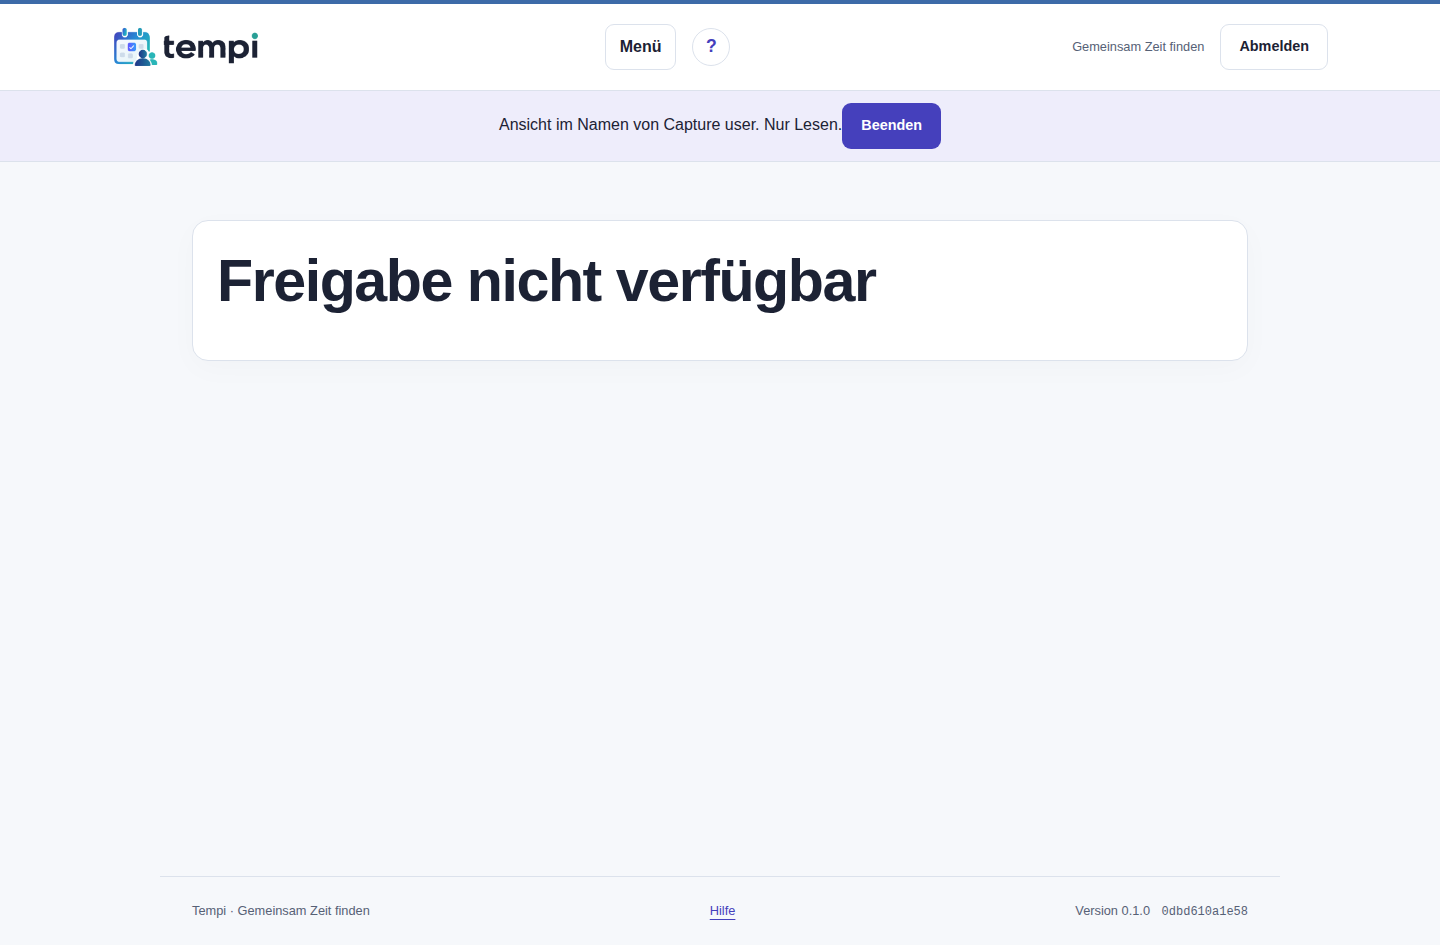Image resolution: width=1440 pixels, height=945 pixels.
Task: Open help via the question mark icon
Action: click(711, 47)
